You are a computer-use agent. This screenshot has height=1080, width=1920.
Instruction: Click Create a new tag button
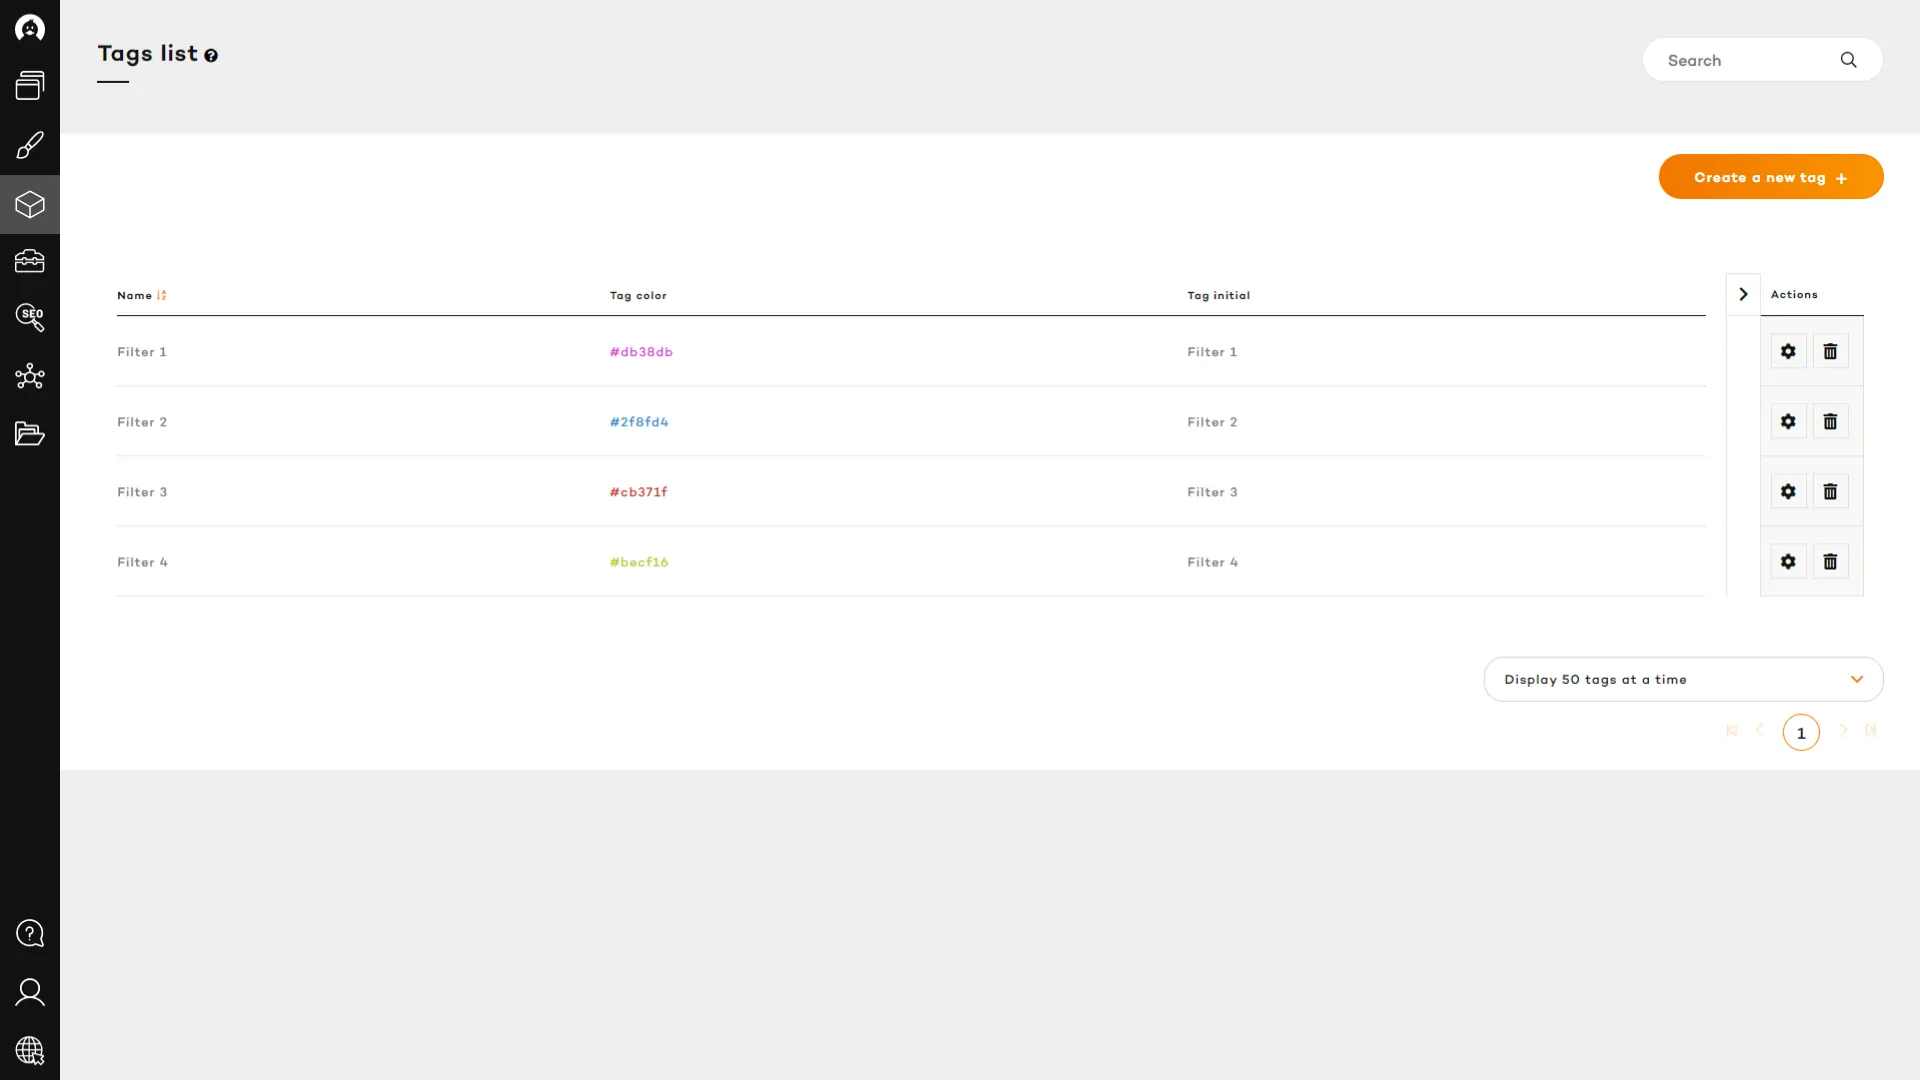[1770, 177]
